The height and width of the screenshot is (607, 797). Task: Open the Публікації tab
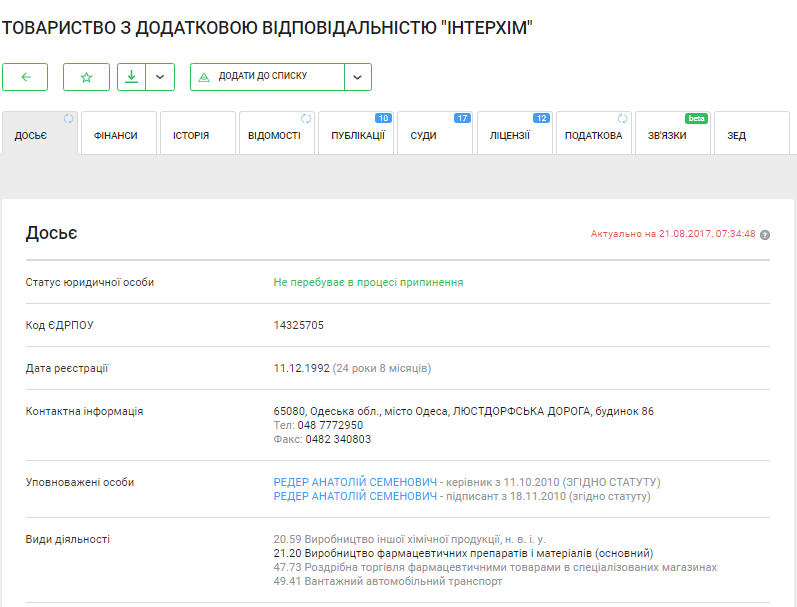click(x=357, y=136)
